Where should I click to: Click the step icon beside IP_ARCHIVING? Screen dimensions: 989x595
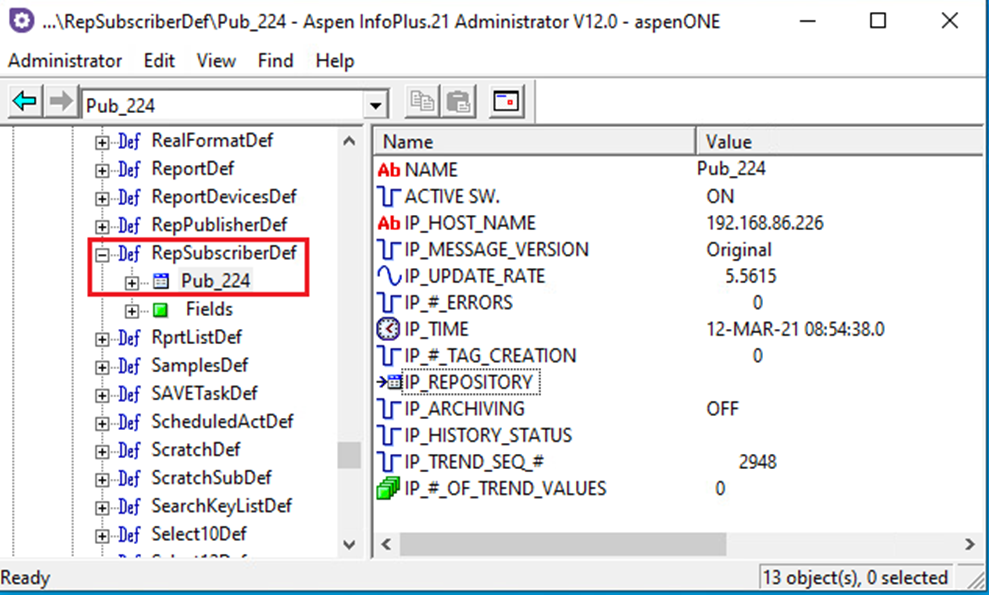click(x=389, y=408)
